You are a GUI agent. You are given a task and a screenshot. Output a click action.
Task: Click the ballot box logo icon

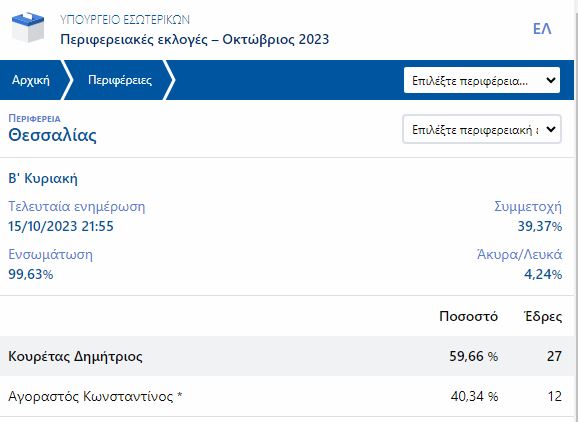point(28,28)
